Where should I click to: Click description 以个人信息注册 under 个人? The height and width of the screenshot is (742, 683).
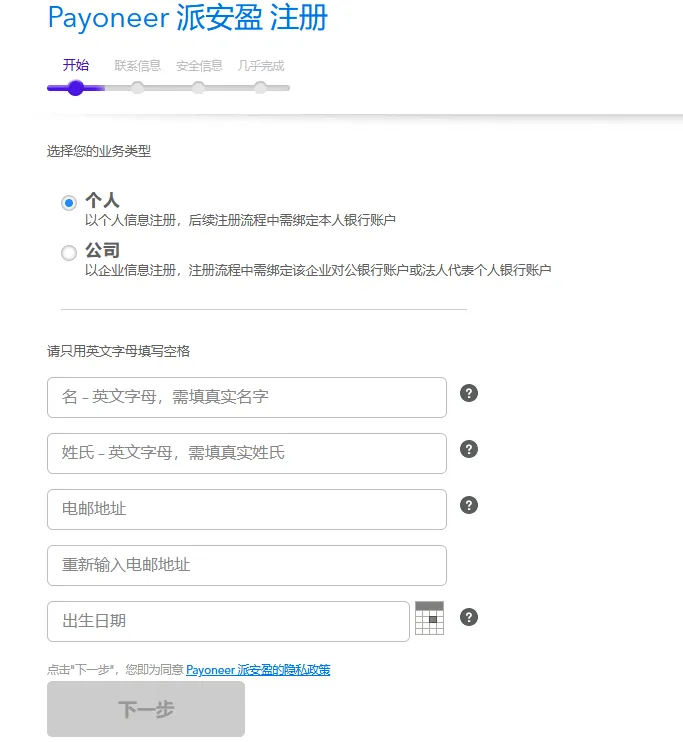point(240,220)
